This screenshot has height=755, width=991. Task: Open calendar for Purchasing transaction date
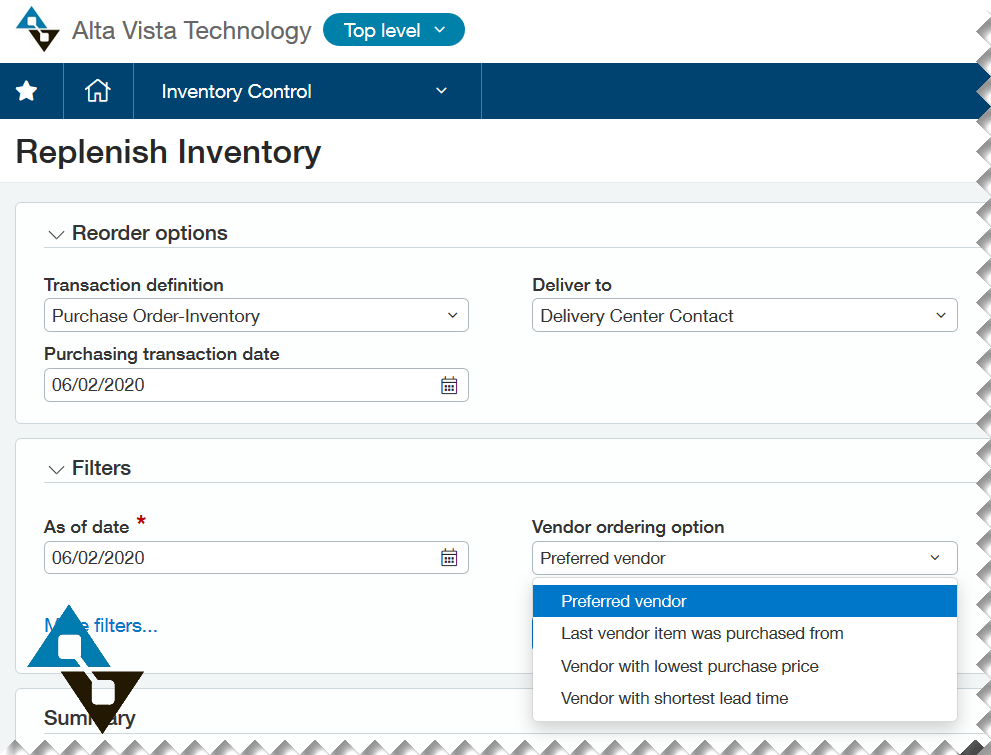(449, 385)
